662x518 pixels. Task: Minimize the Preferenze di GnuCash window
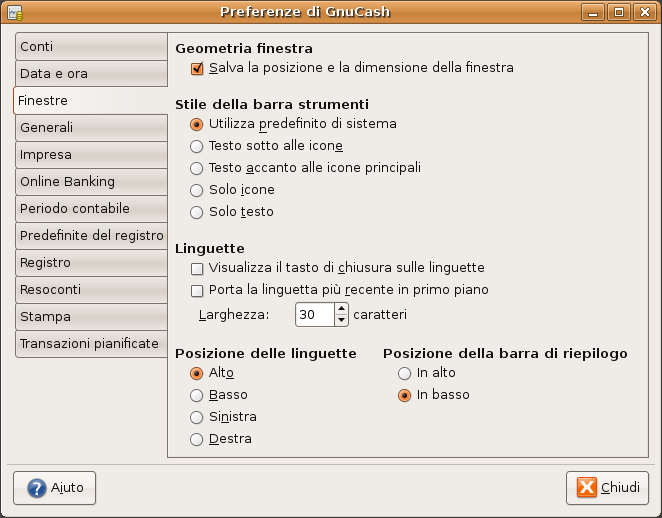click(x=593, y=12)
